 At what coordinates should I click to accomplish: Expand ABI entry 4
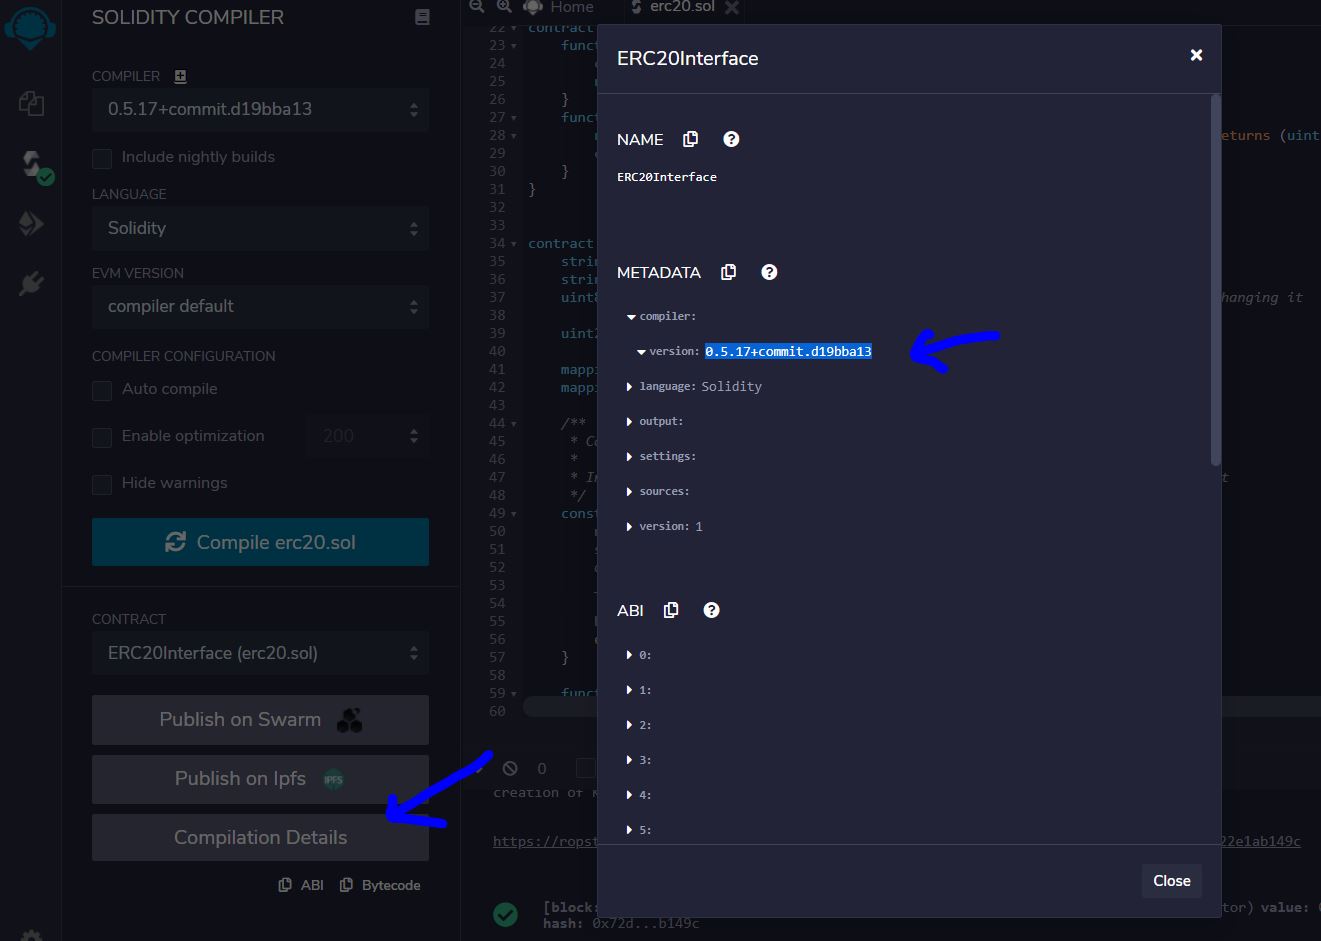[x=629, y=795]
